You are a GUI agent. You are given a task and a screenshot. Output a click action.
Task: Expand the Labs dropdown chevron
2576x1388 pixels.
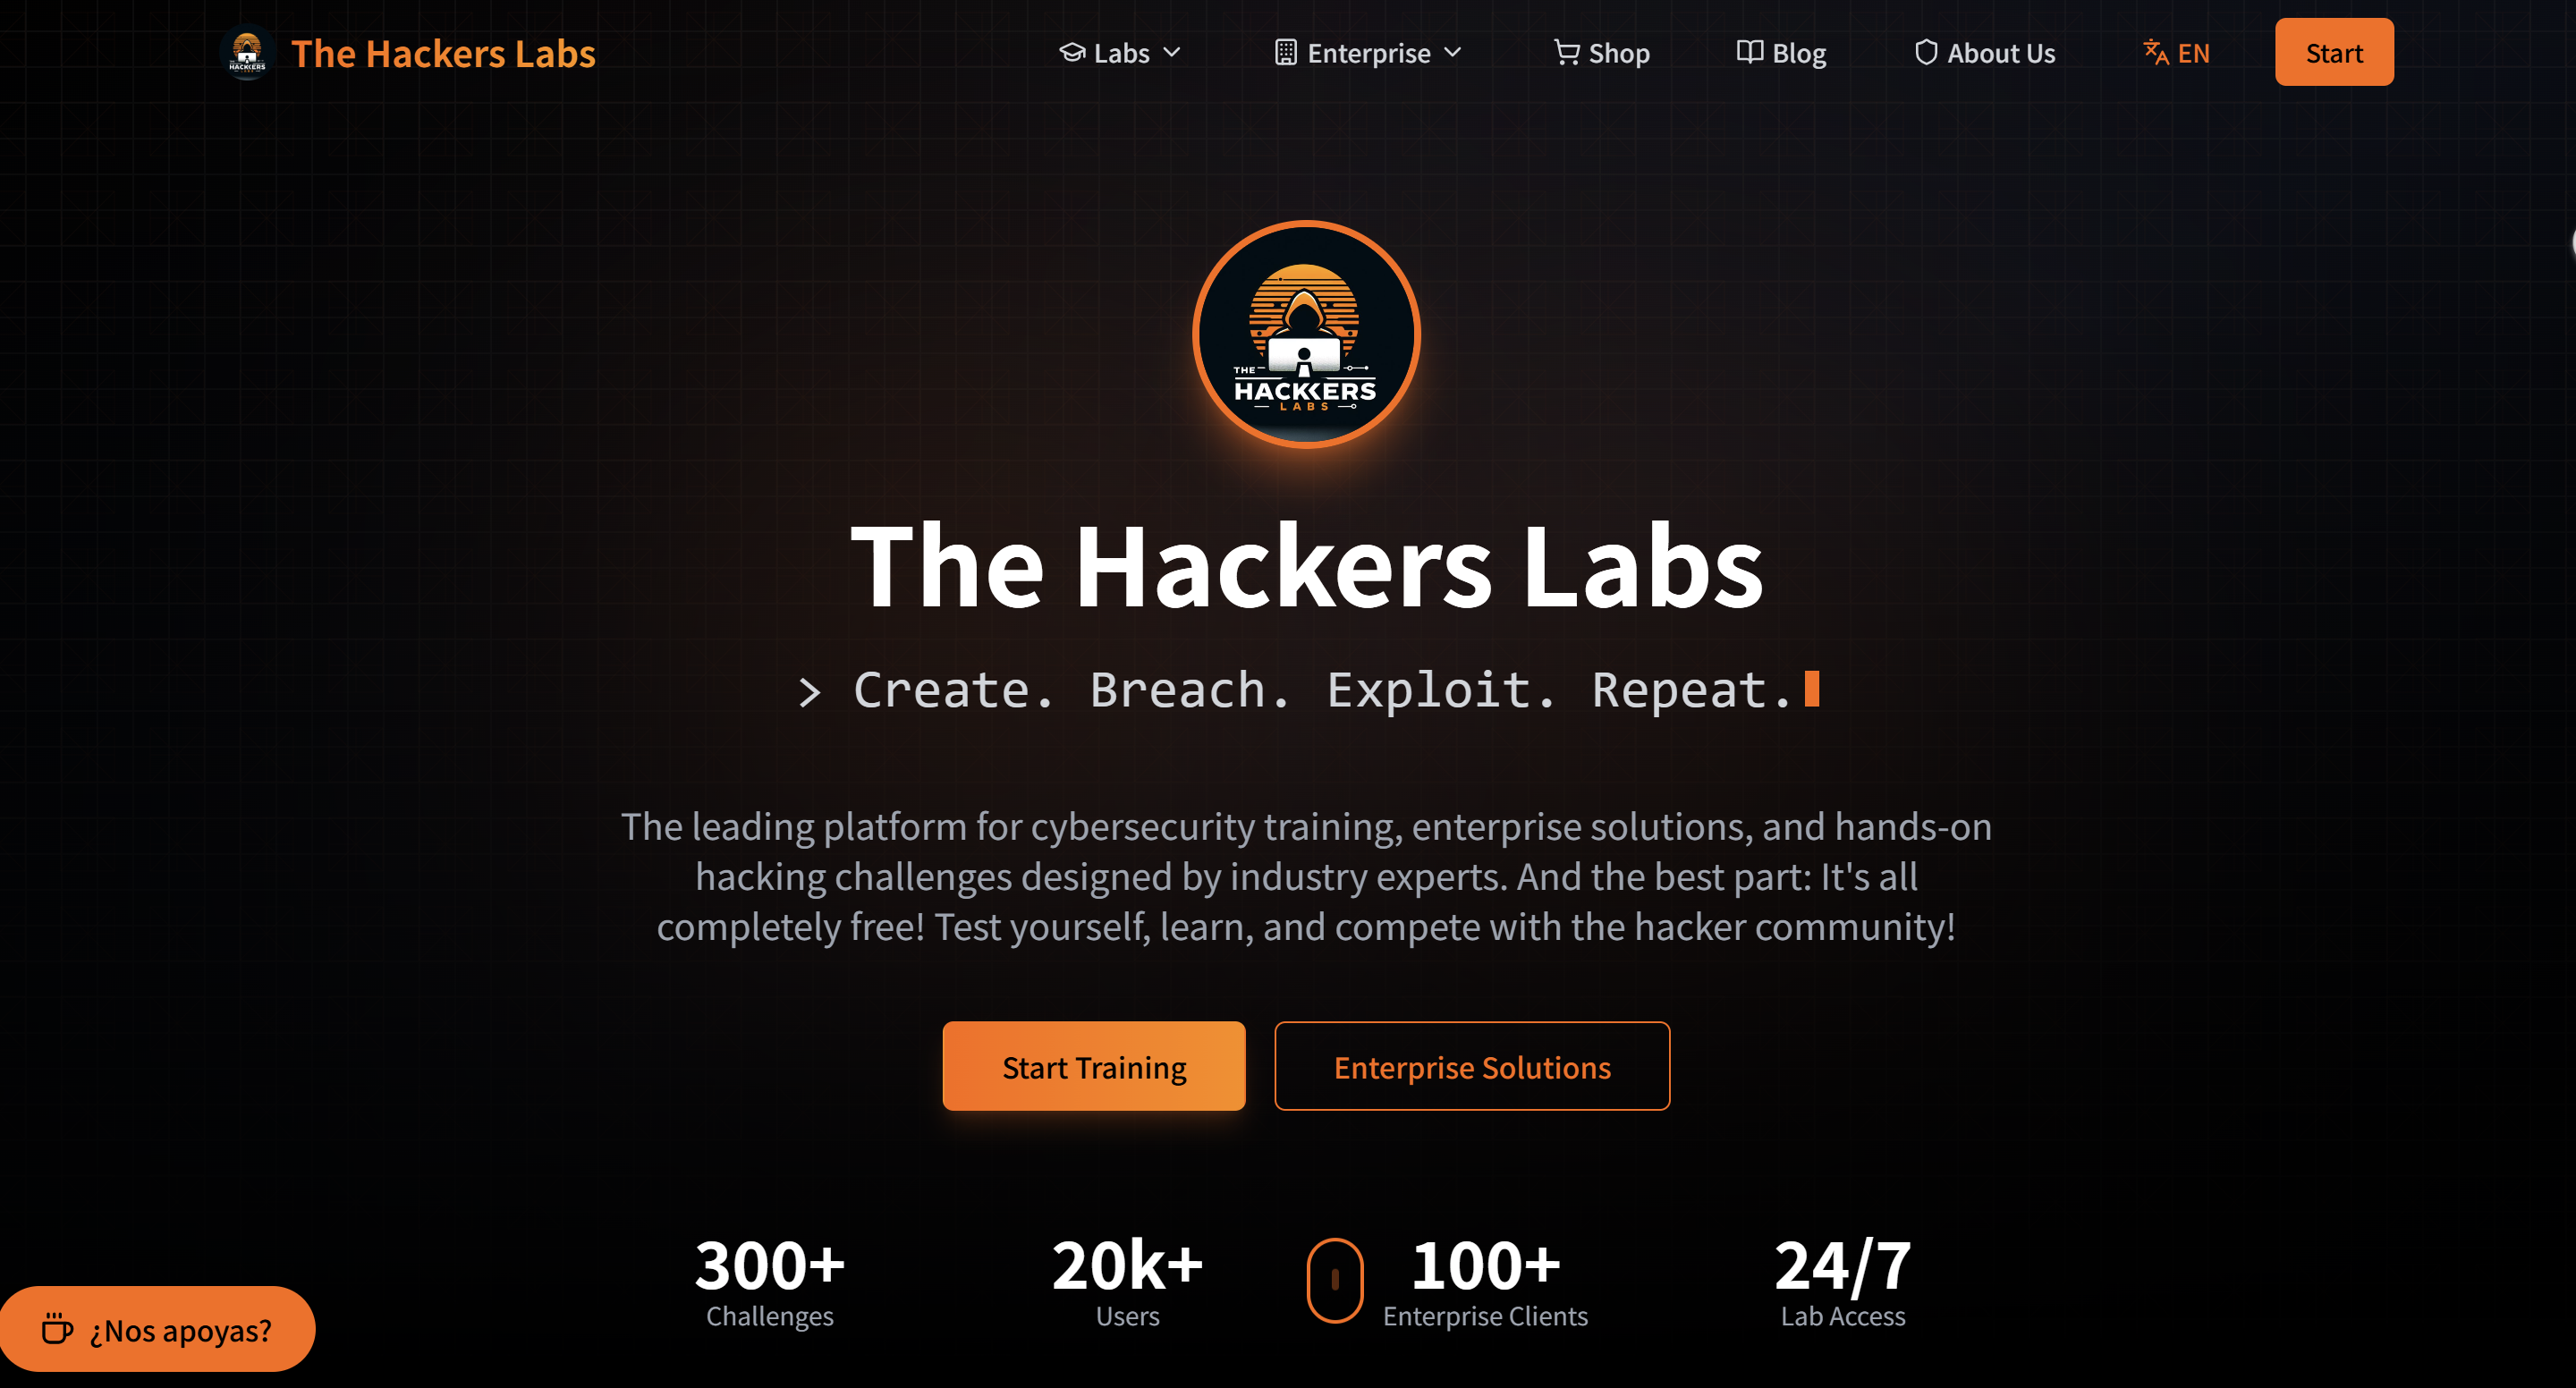(1172, 53)
